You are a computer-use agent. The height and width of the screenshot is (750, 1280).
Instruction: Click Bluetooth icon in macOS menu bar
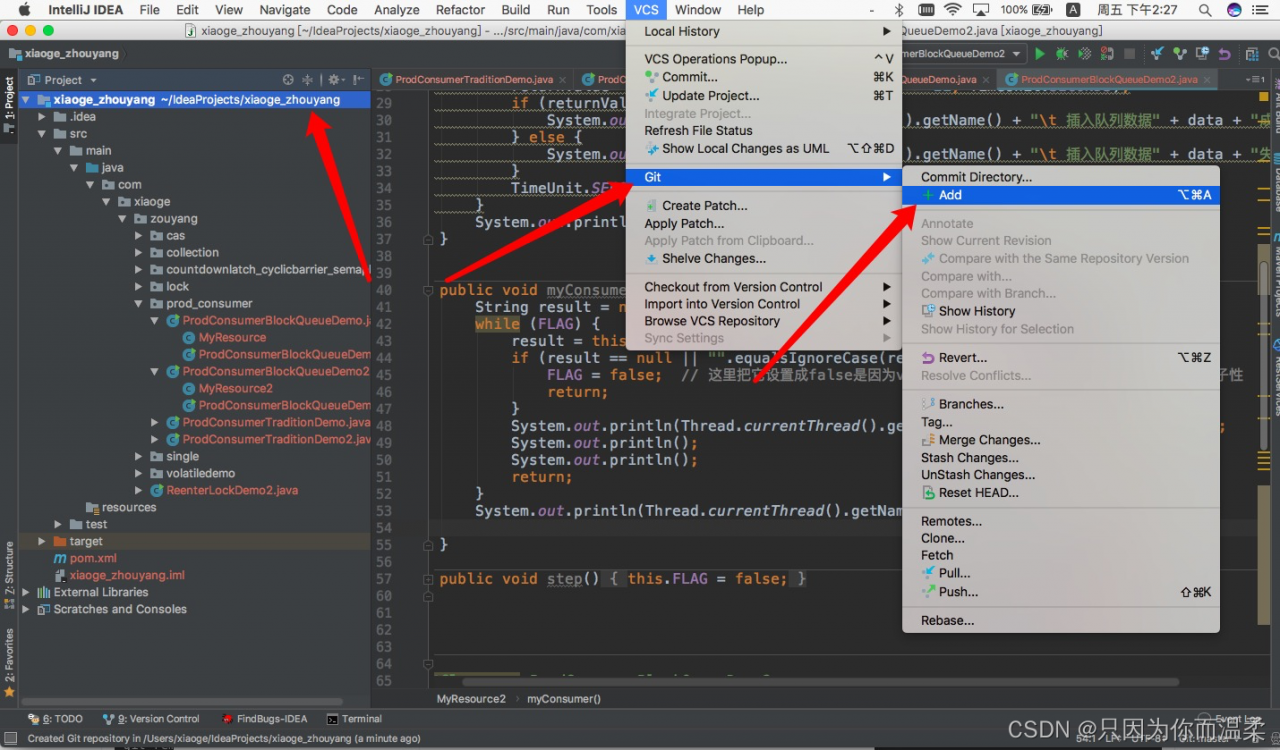(x=899, y=10)
